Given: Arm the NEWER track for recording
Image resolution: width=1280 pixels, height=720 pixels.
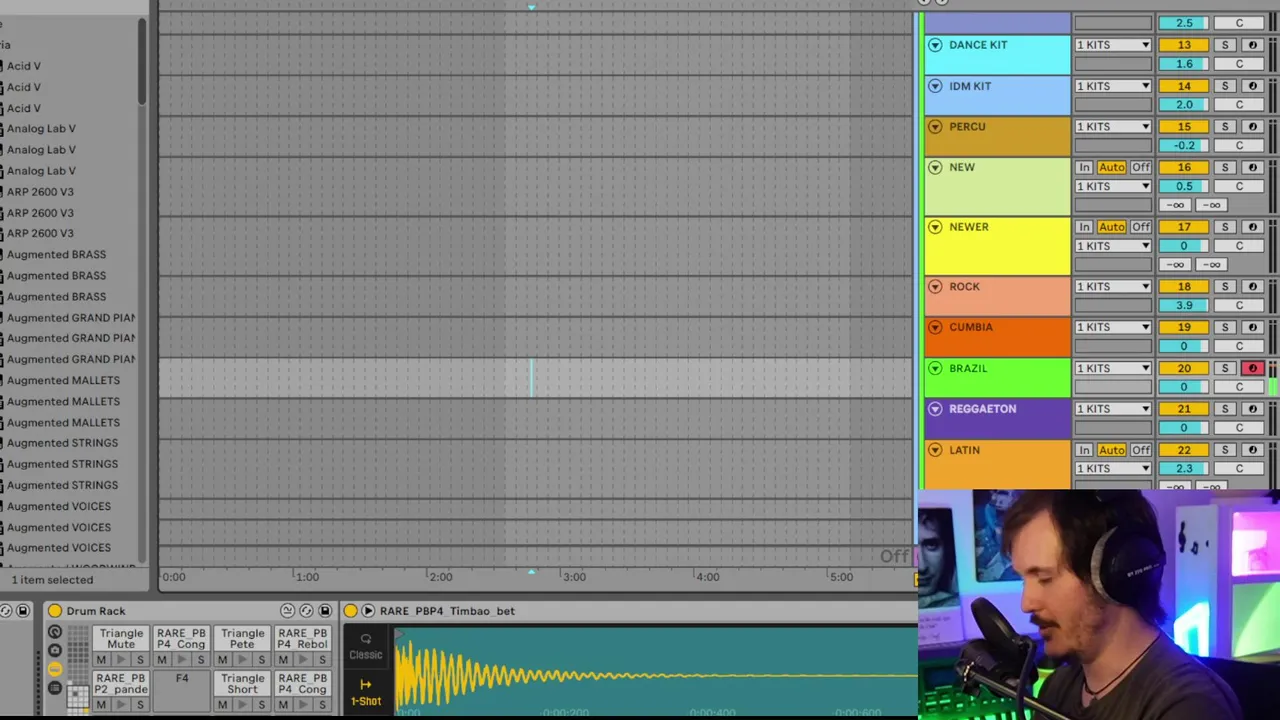Looking at the screenshot, I should point(1252,227).
